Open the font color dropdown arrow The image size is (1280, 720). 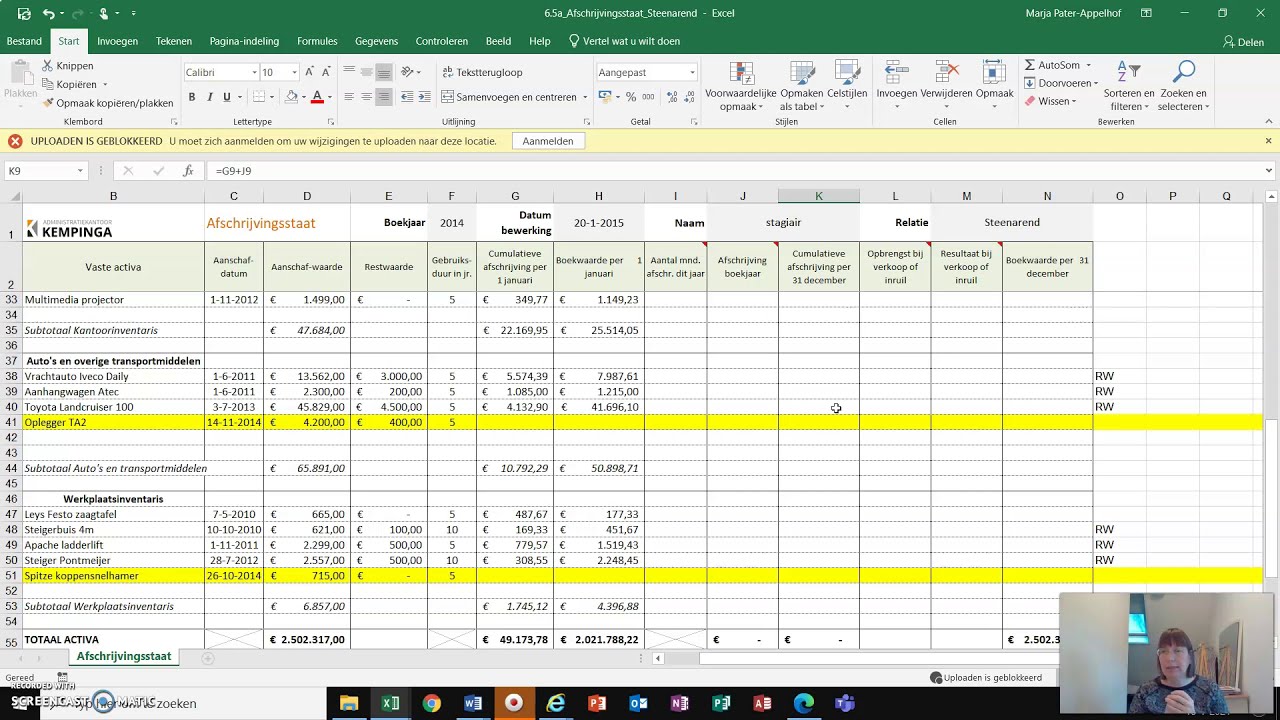(x=330, y=97)
